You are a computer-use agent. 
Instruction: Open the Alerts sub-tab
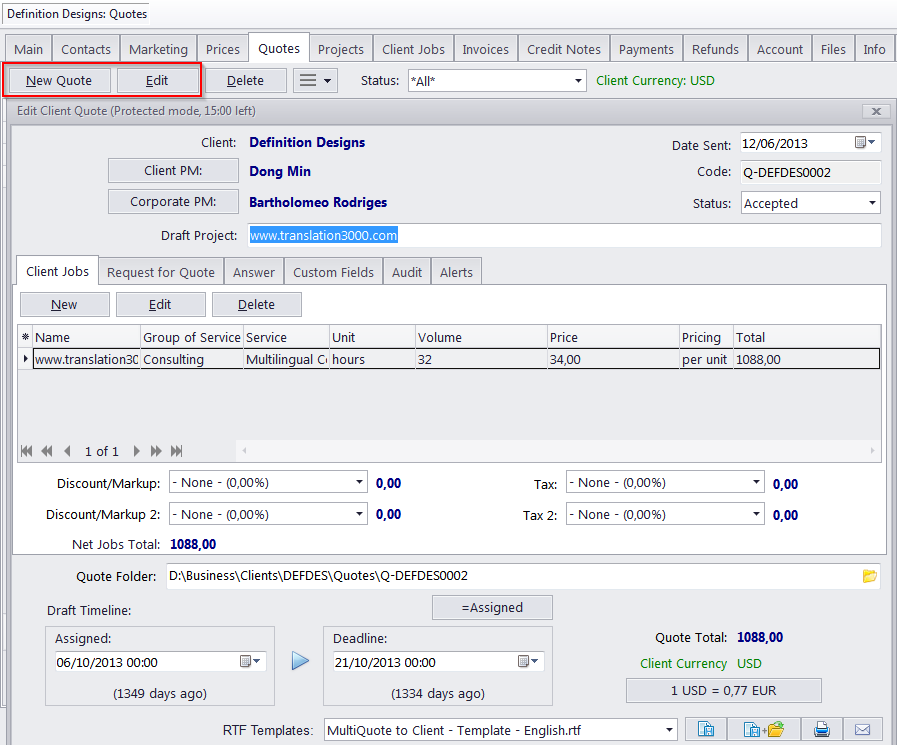pos(457,272)
